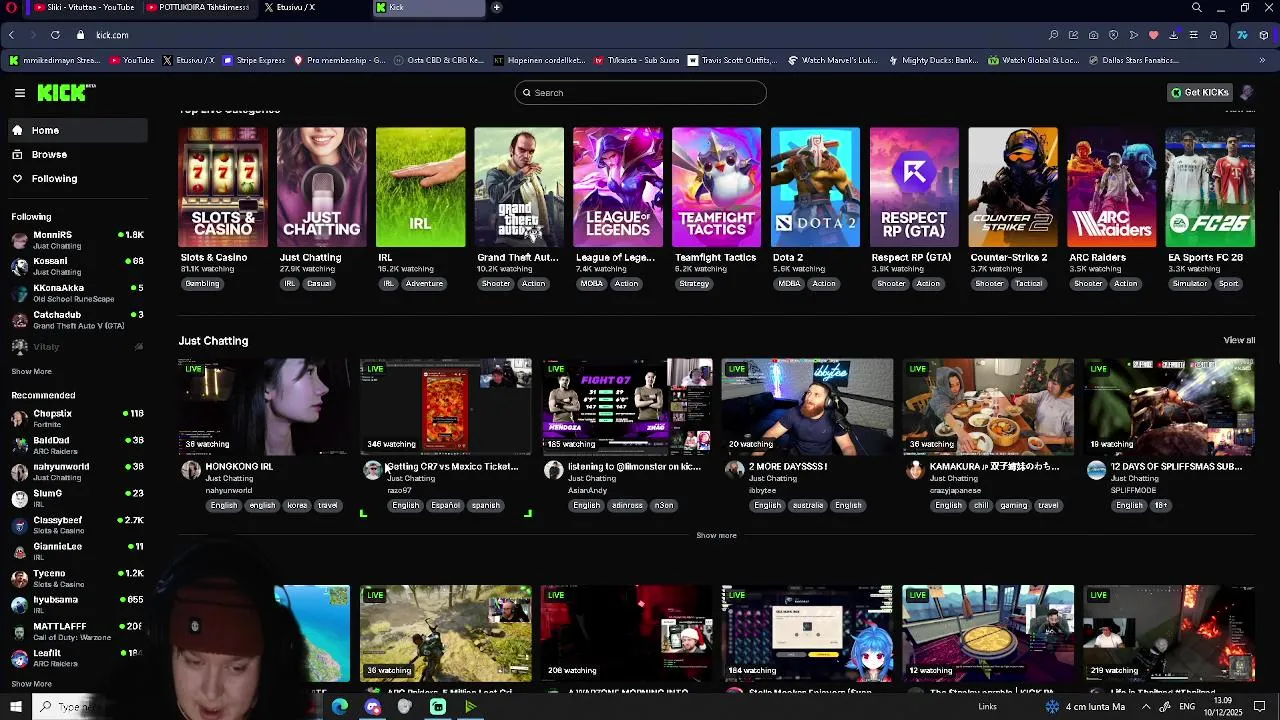
Task: Click the Gambling tag under Slots & Casino
Action: coord(202,284)
